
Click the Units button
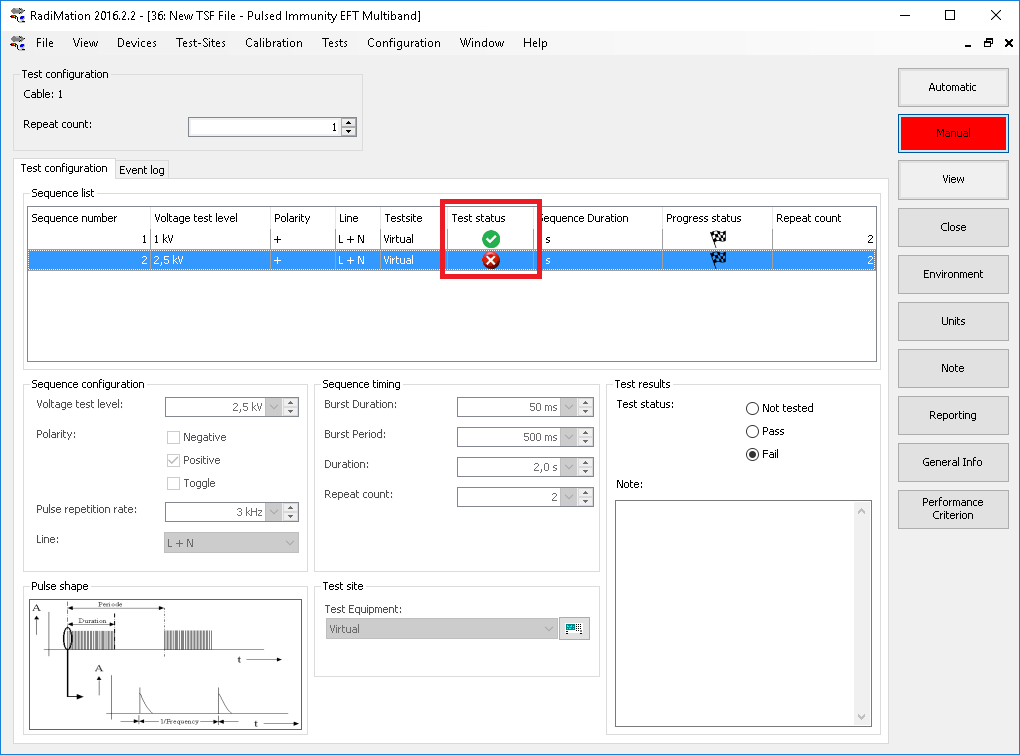click(x=953, y=321)
